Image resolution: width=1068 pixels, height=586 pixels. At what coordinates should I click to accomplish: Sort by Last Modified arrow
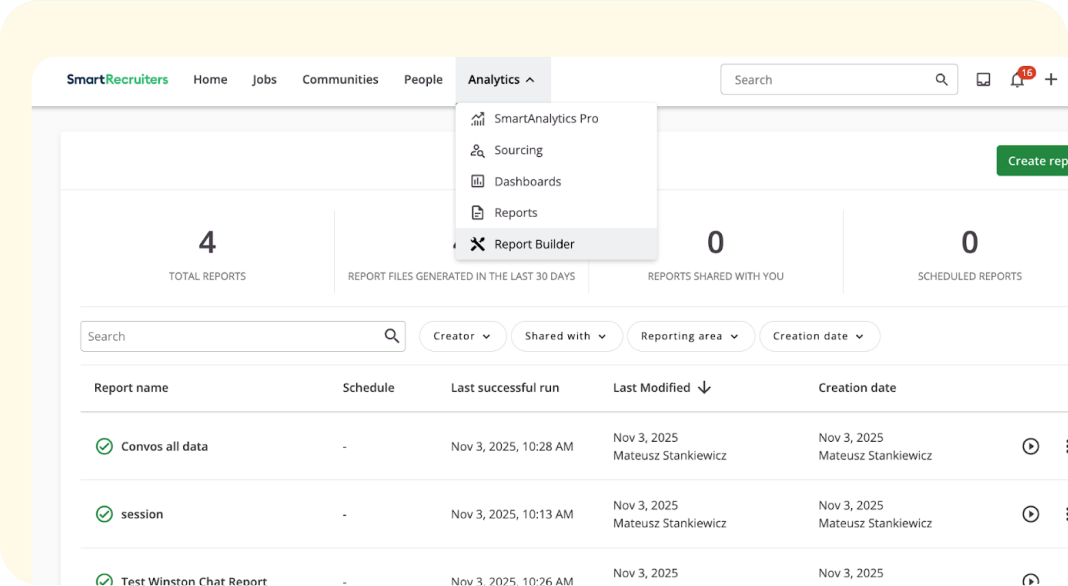click(704, 388)
